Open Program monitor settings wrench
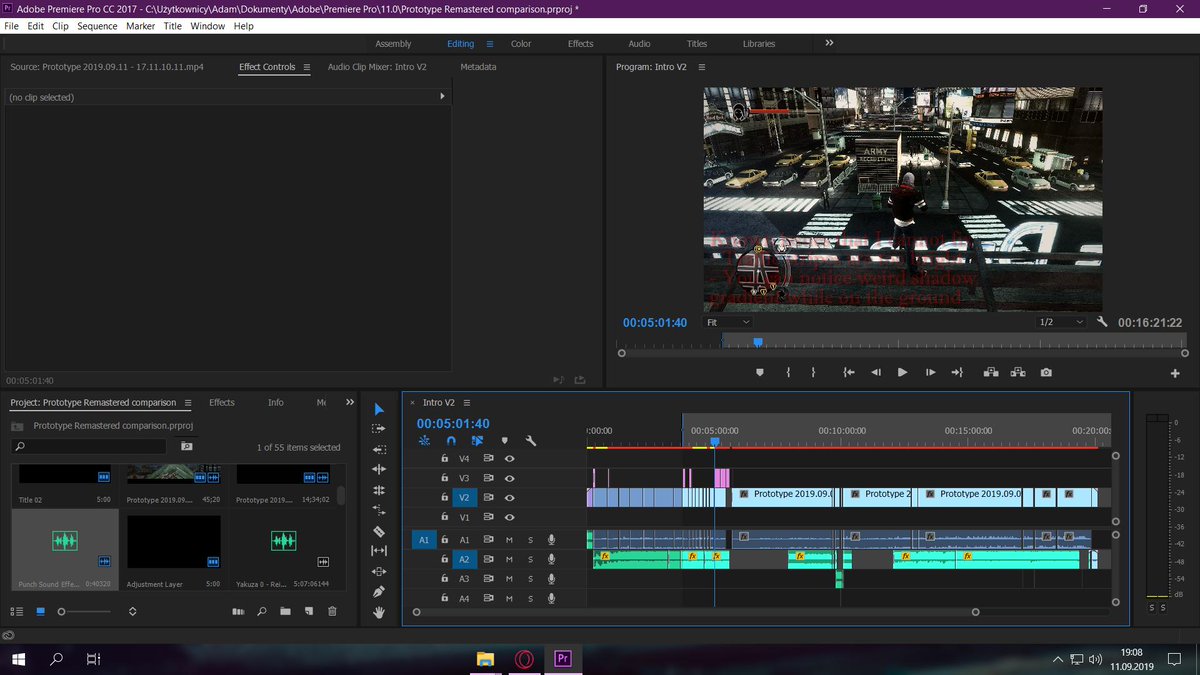The height and width of the screenshot is (675, 1200). click(x=1102, y=322)
